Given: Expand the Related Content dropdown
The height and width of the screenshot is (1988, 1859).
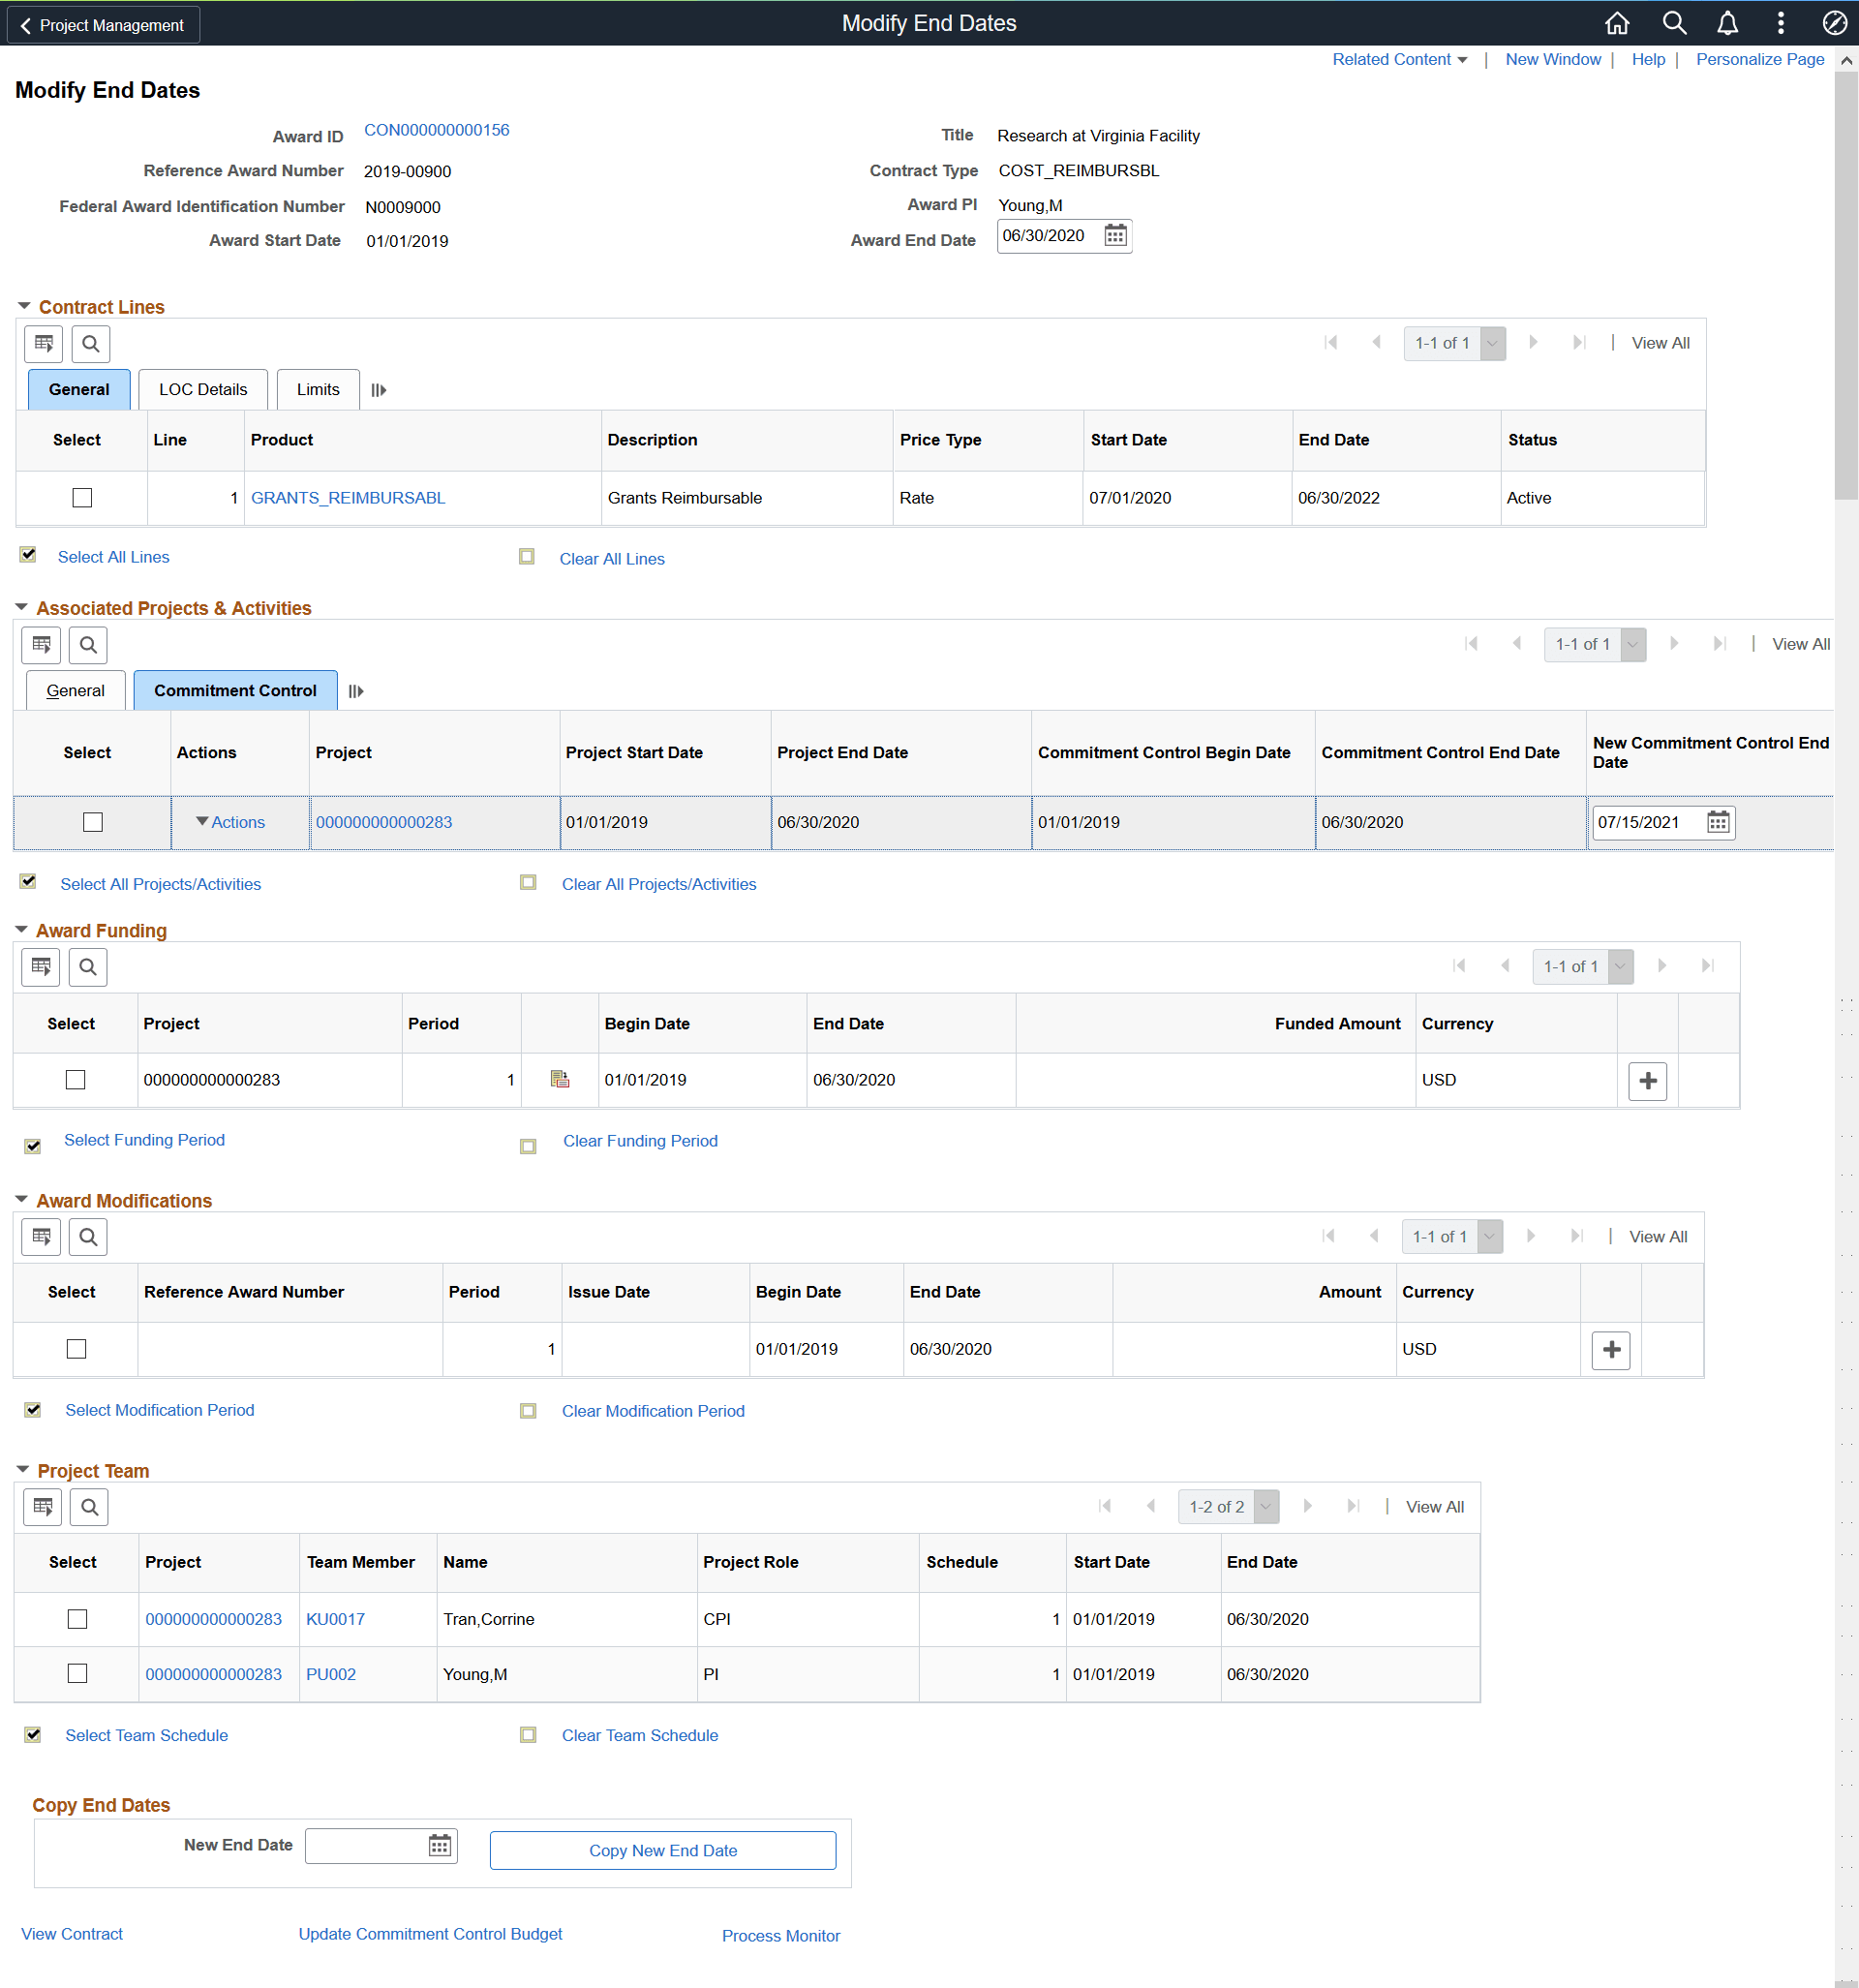Looking at the screenshot, I should click(x=1399, y=59).
